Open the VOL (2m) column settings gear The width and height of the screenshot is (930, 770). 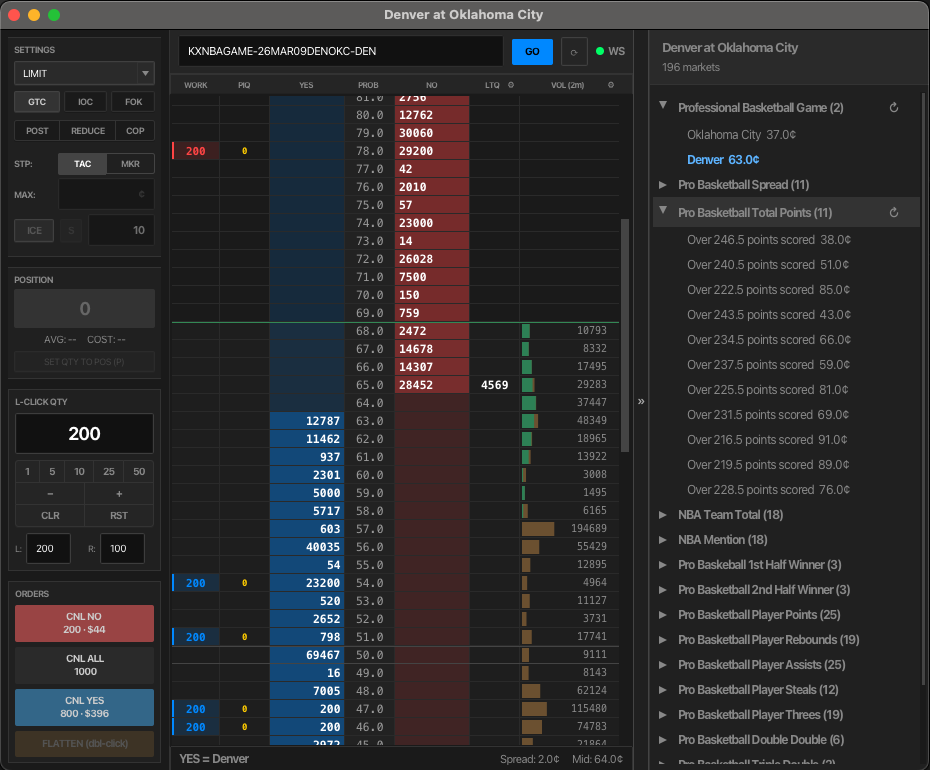point(609,85)
